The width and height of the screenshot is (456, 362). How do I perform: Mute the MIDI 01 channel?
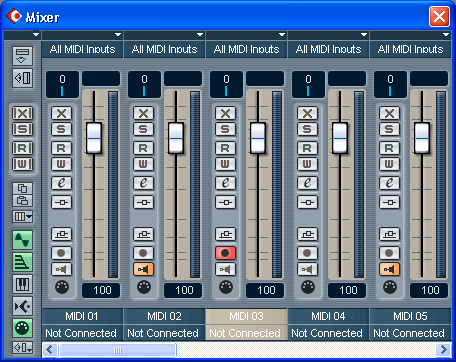(x=61, y=113)
